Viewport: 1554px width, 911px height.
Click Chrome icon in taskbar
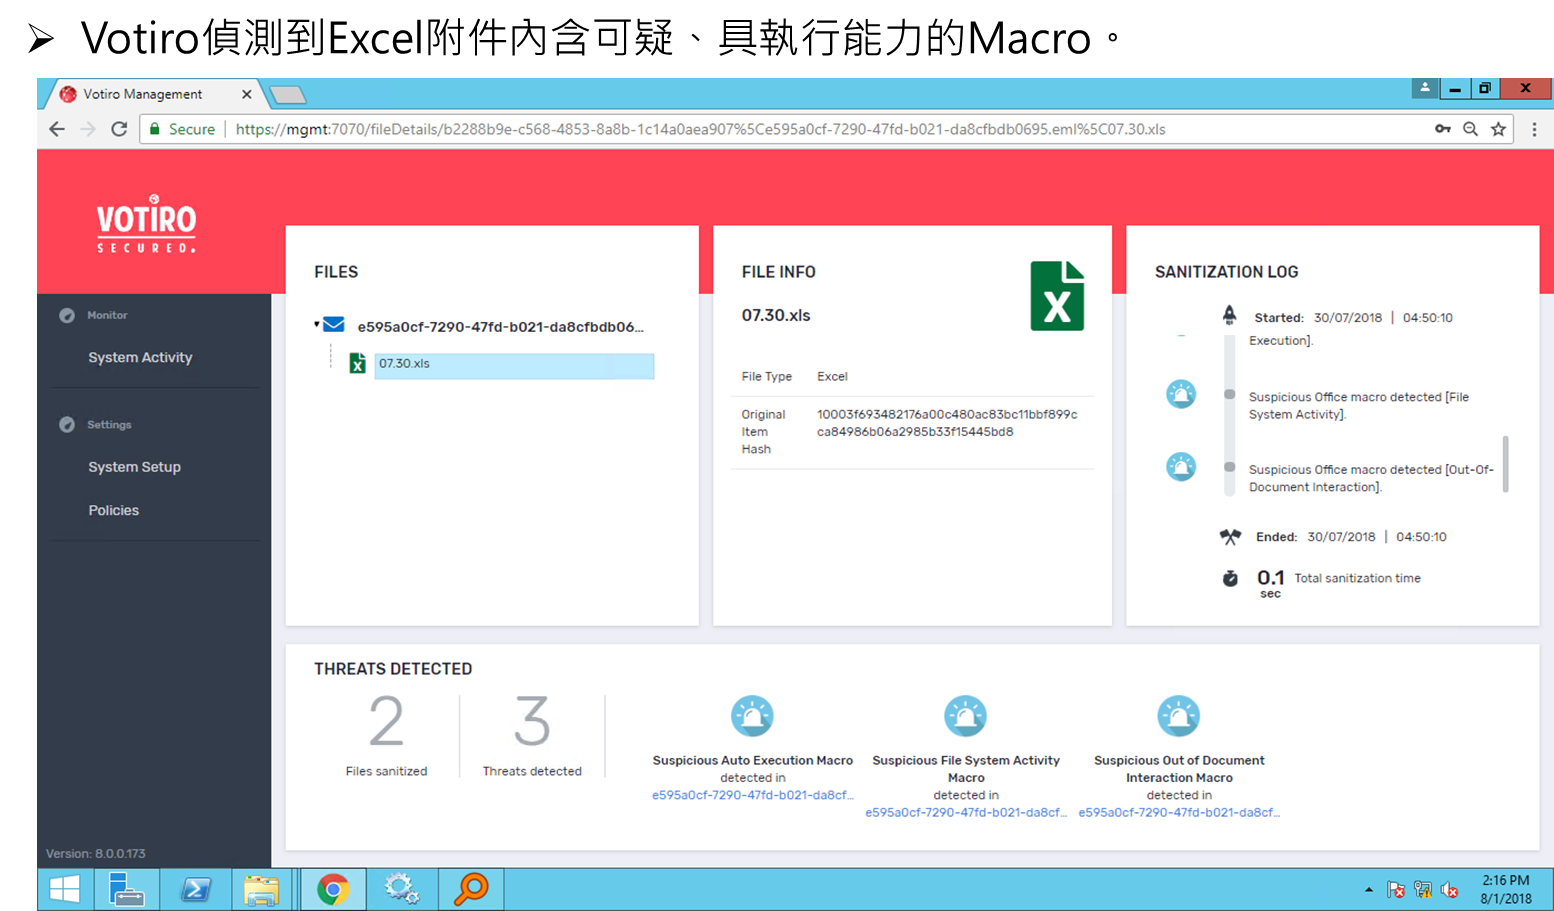pos(333,889)
